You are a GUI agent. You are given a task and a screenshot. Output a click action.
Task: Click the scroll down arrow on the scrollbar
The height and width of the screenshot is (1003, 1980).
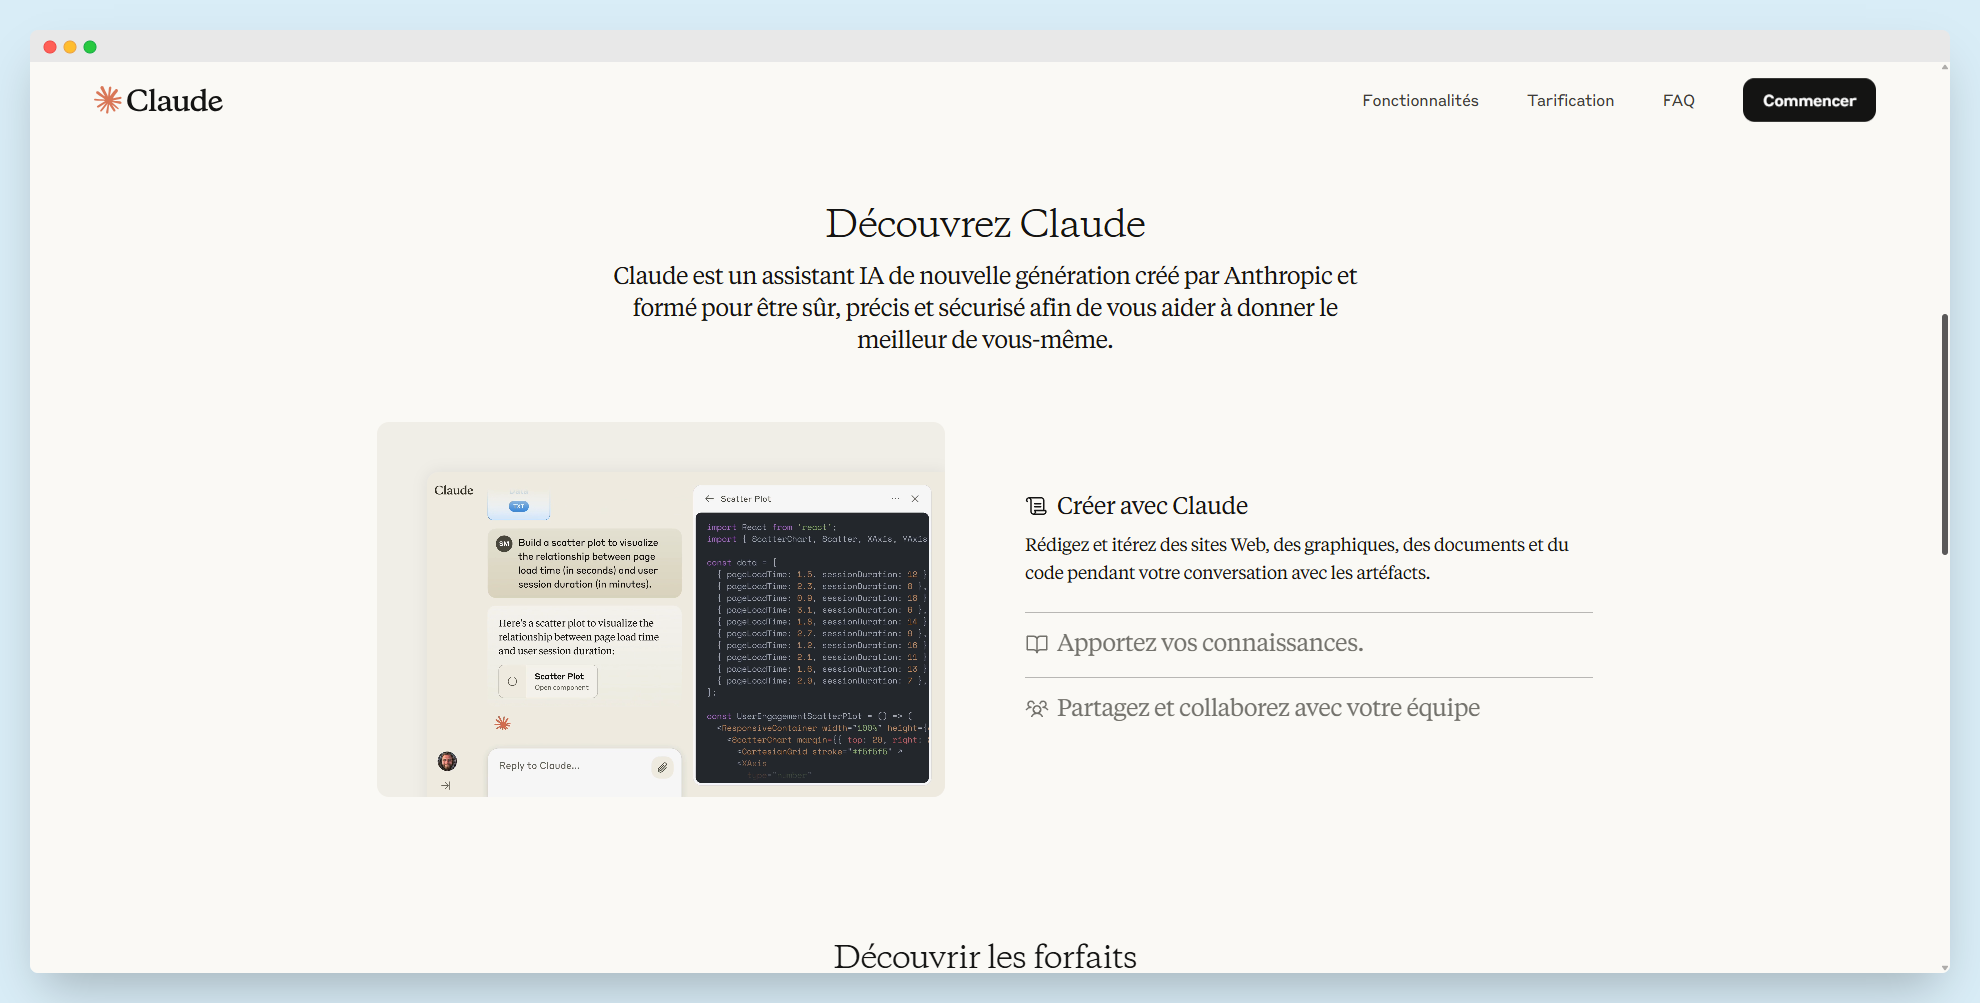(1945, 967)
